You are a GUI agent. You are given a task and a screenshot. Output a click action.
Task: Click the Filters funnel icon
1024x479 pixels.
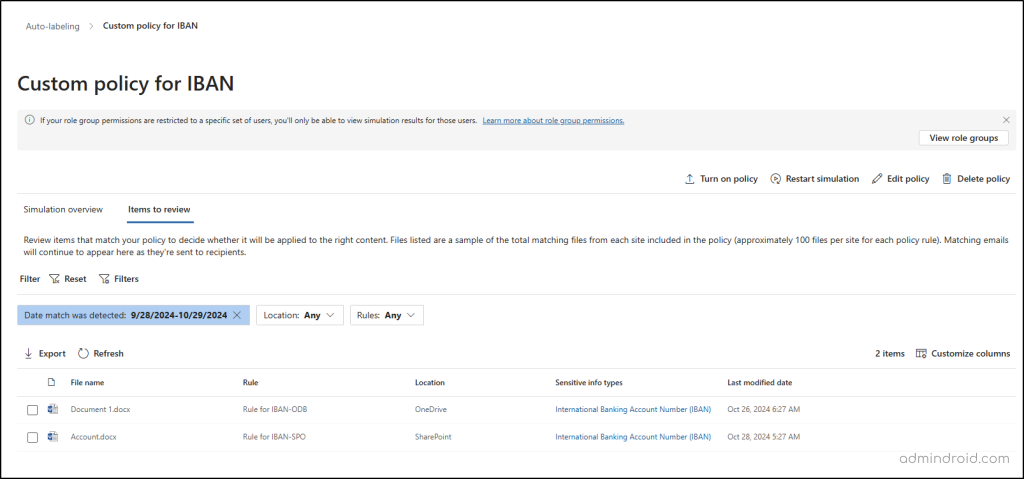click(103, 279)
